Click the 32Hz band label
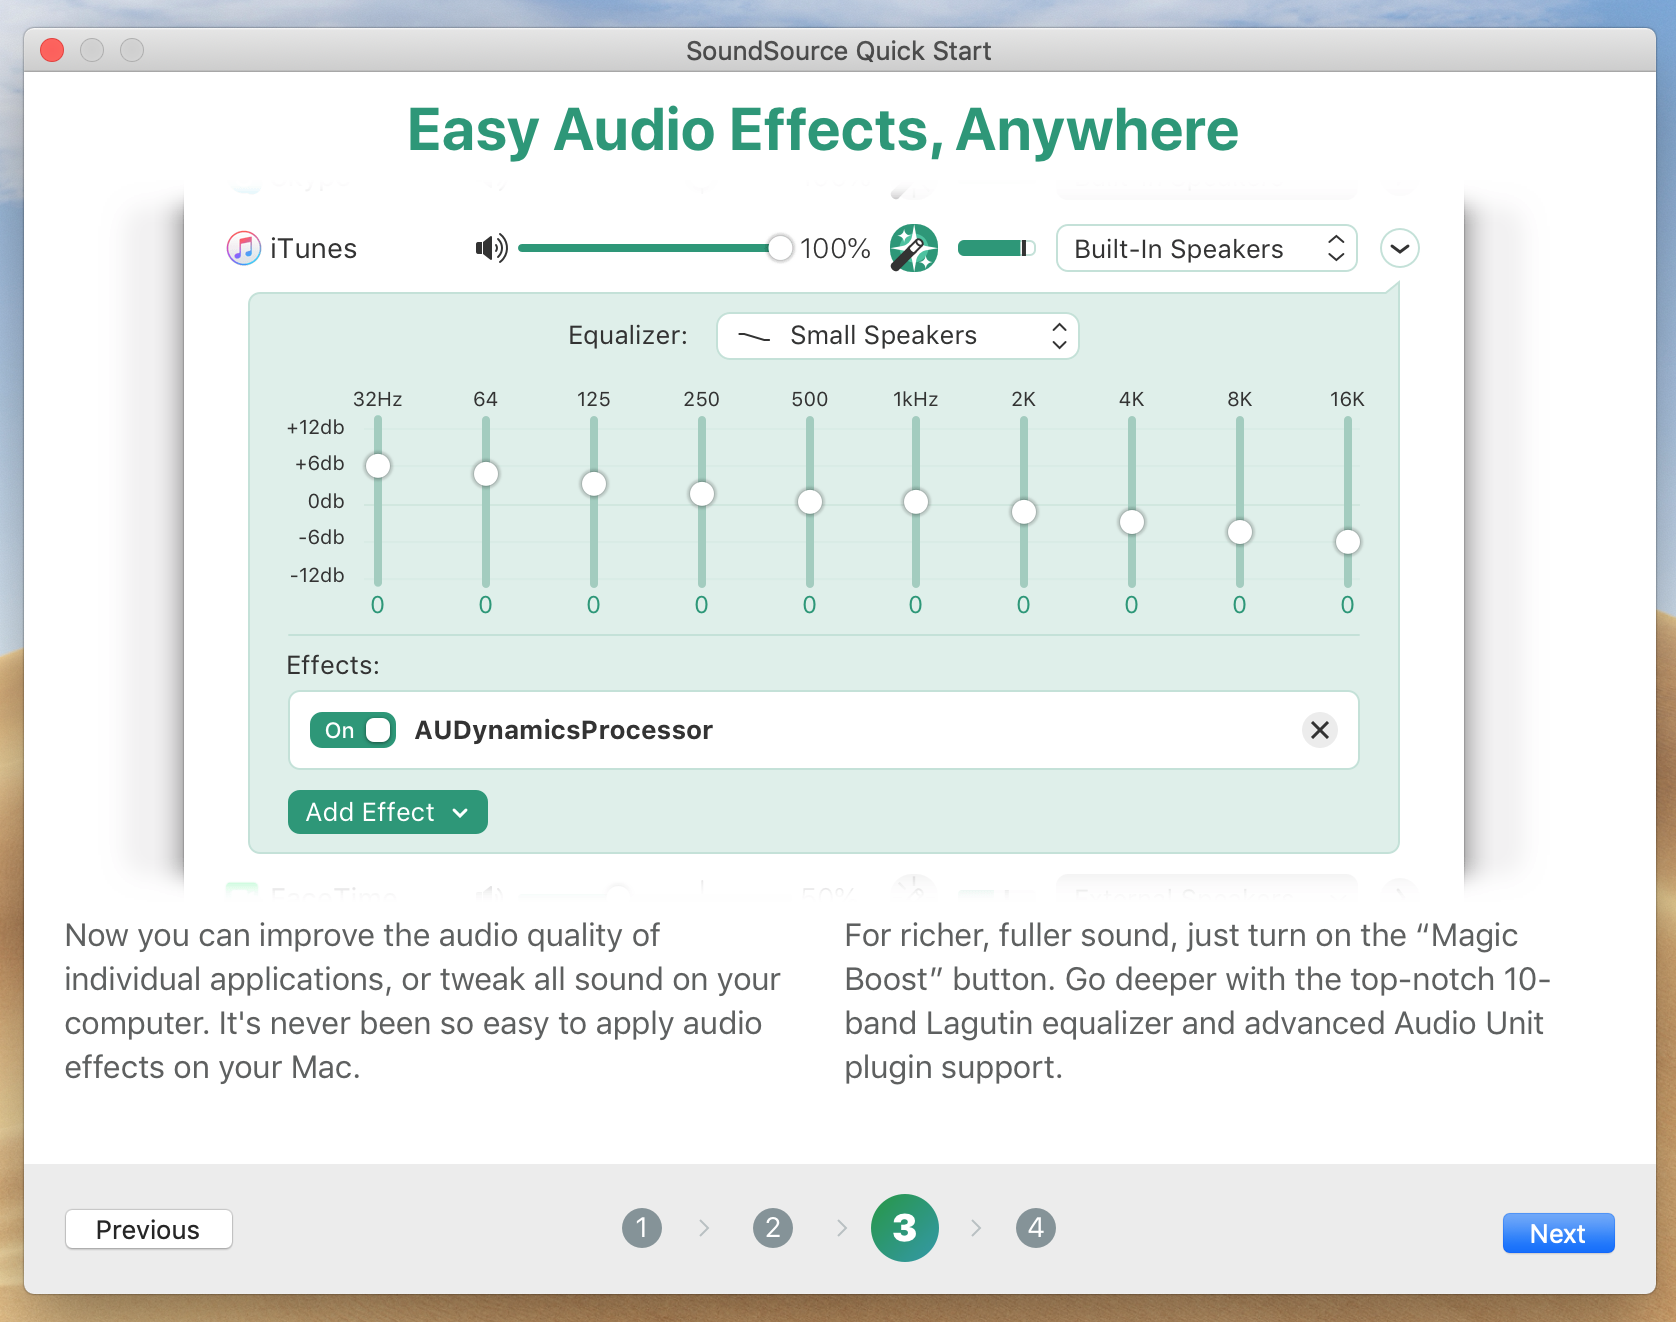Screen dimensions: 1676x1322 click(378, 399)
